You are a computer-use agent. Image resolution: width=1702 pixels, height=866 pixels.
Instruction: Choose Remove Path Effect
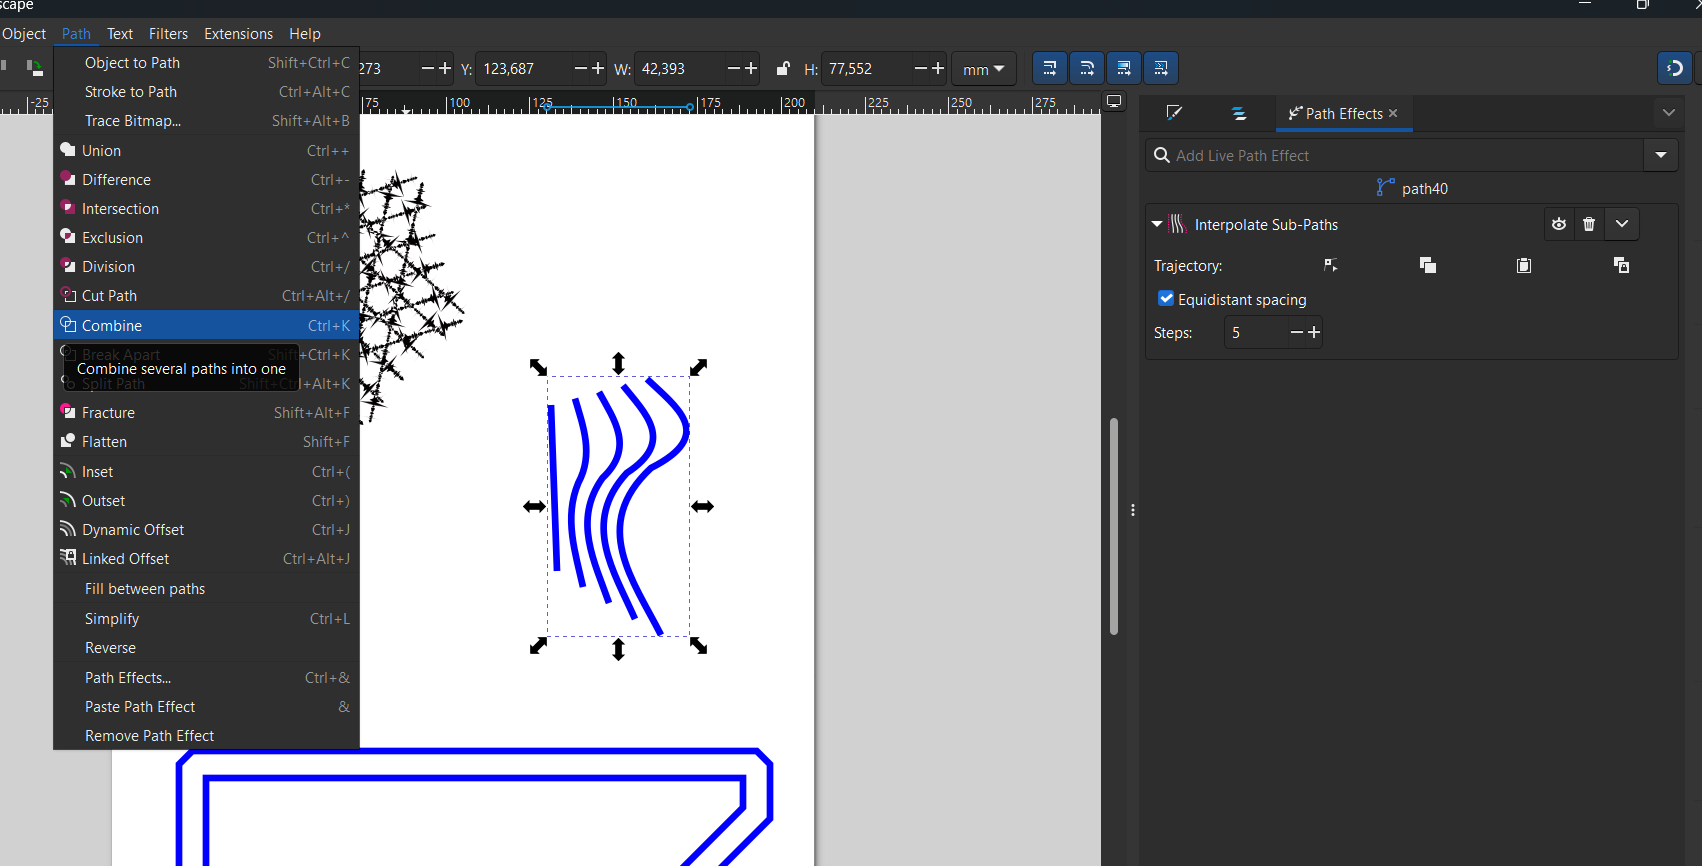206,736
